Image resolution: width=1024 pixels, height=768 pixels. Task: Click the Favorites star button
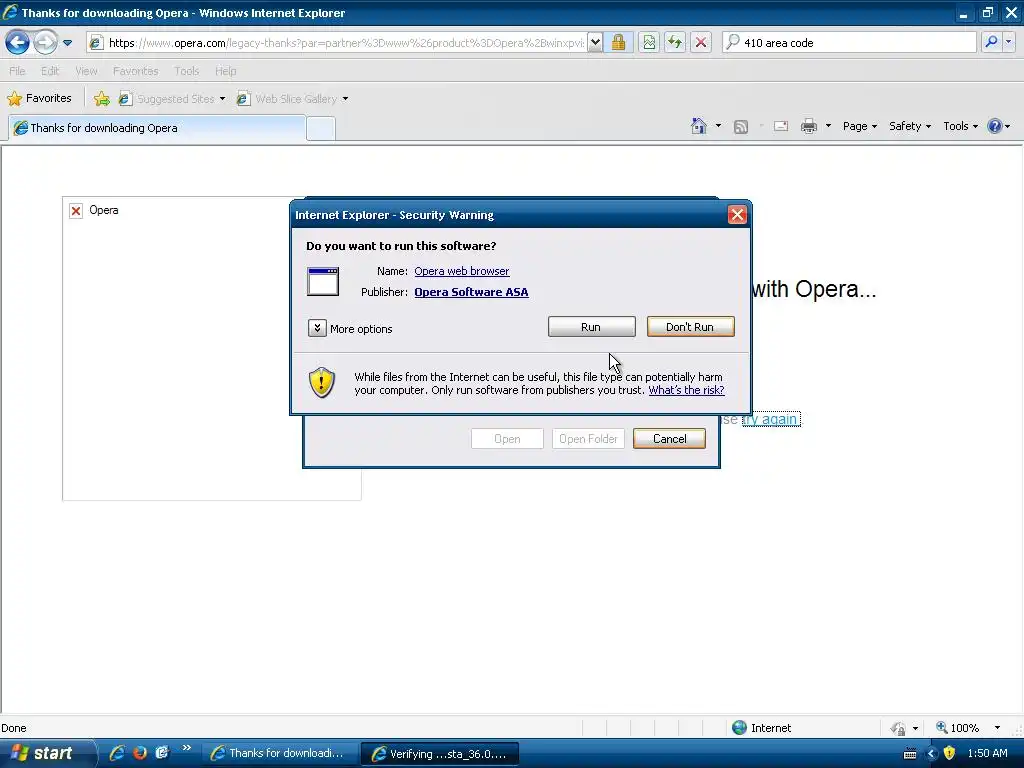tap(39, 99)
